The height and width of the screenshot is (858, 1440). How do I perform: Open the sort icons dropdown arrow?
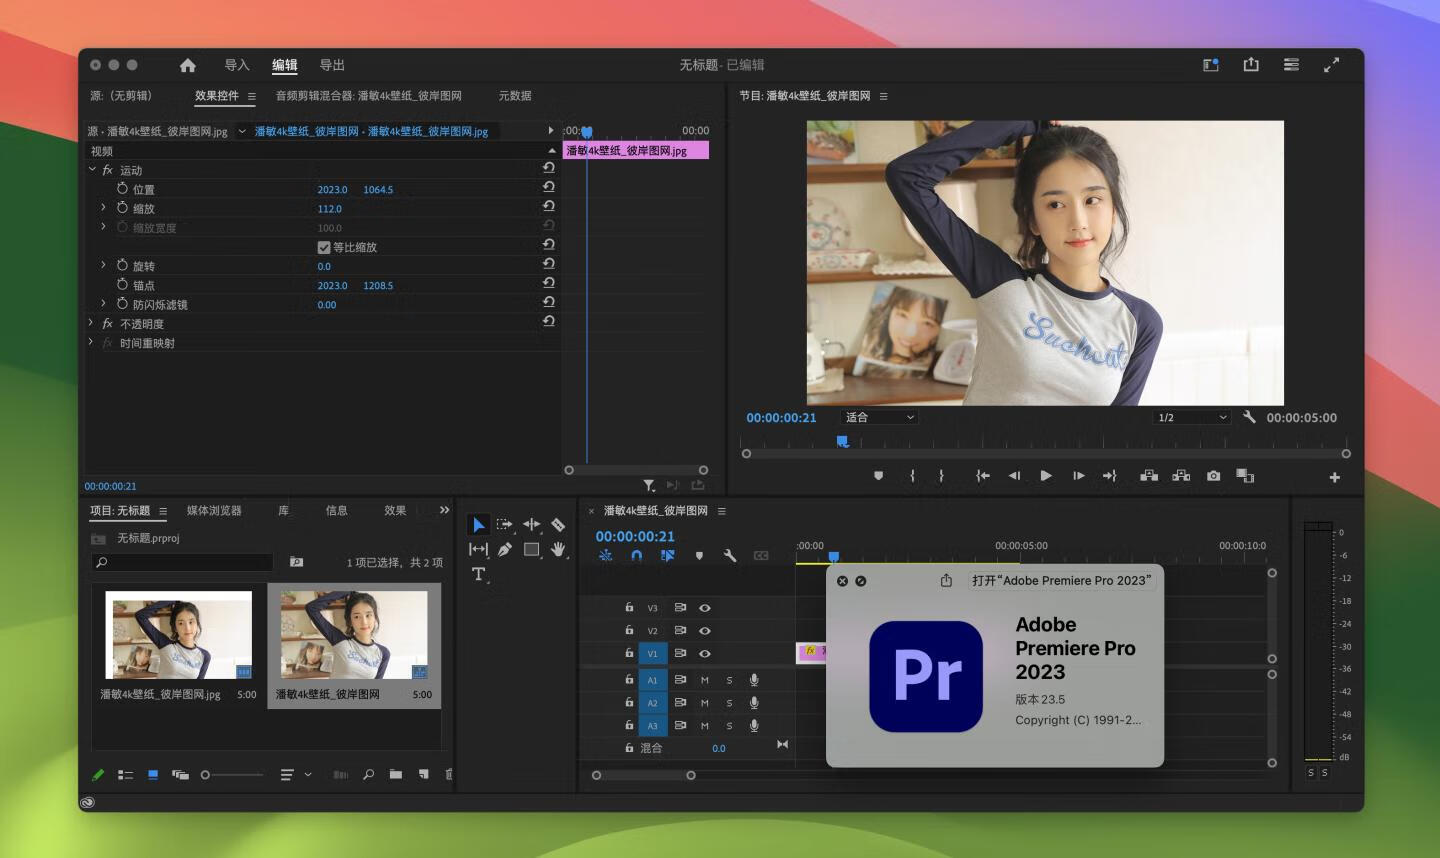coord(308,774)
